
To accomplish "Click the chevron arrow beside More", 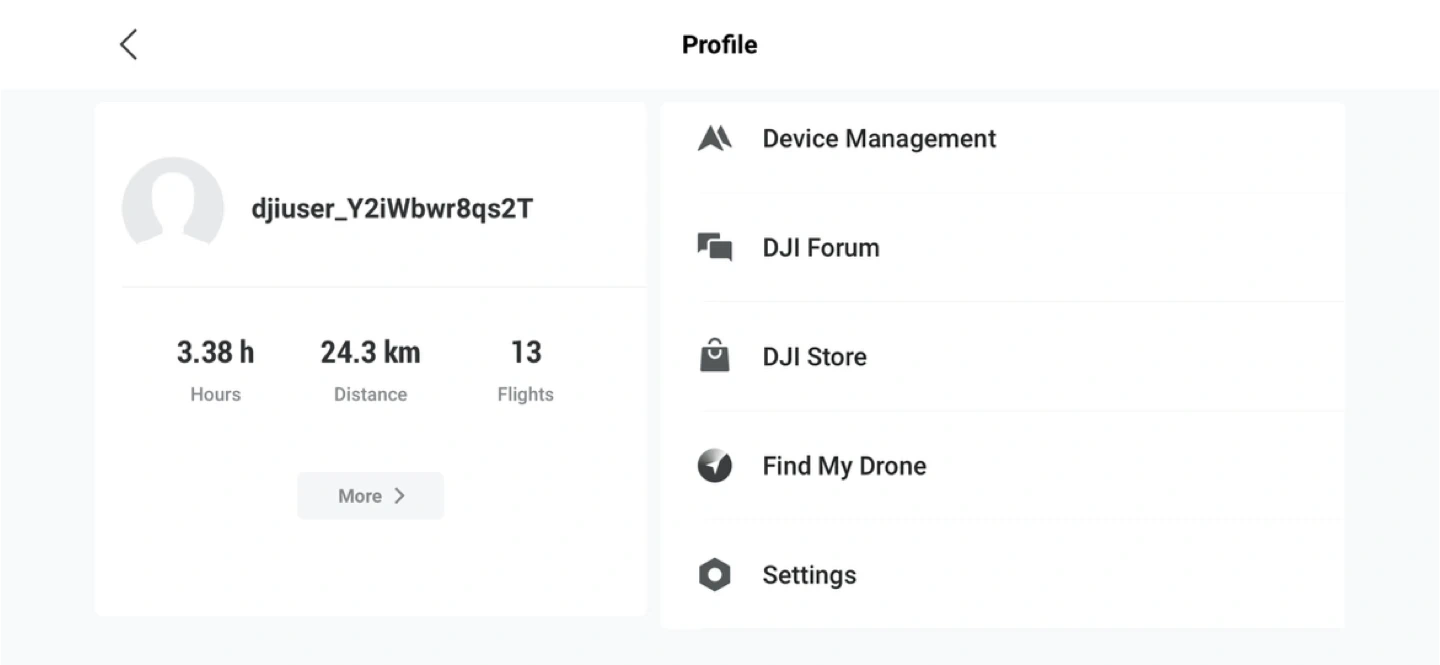I will click(399, 496).
